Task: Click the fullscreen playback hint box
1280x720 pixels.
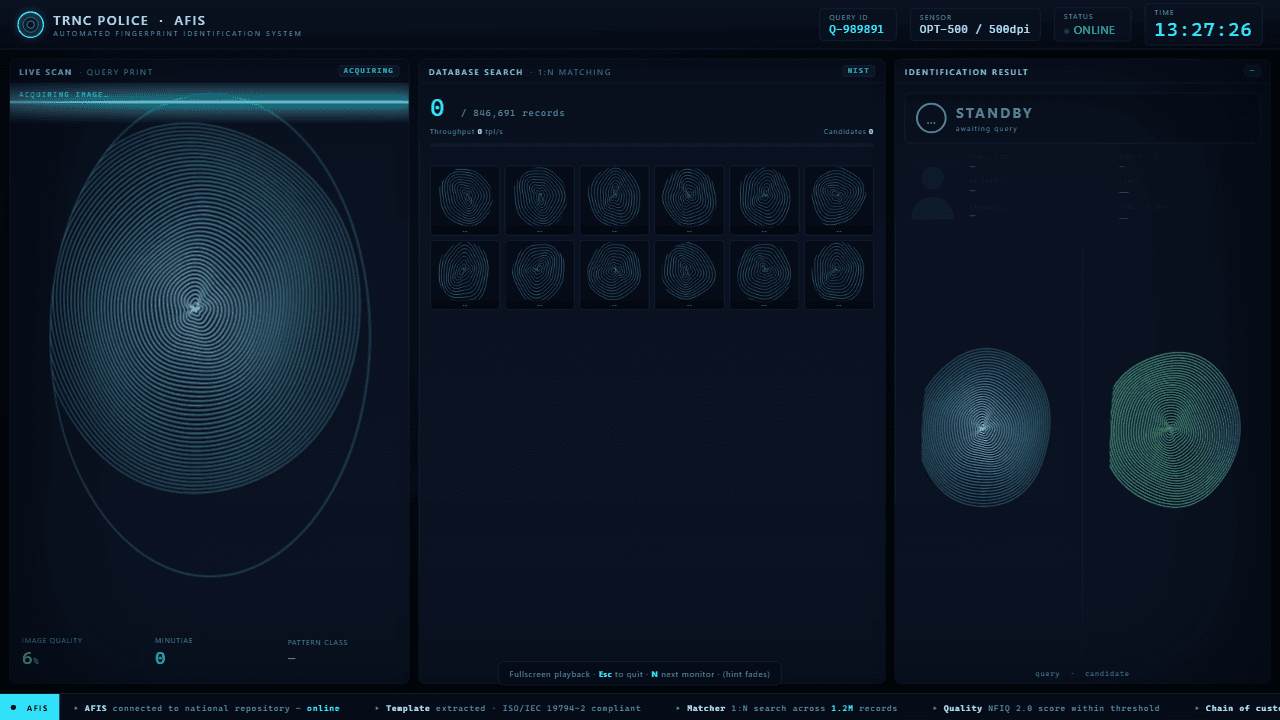Action: click(640, 674)
